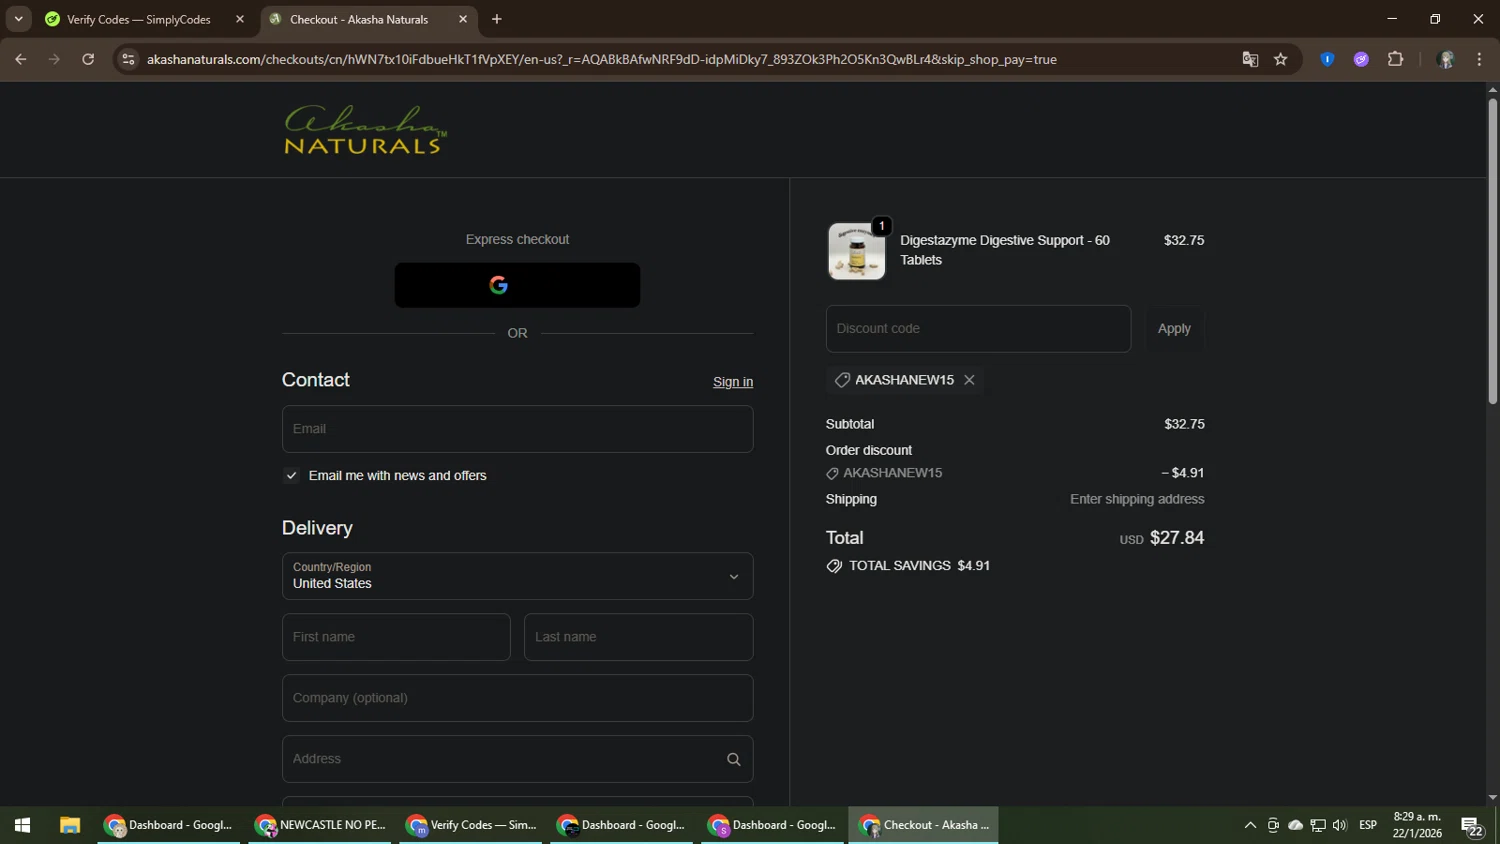Remove the AKASHANEW15 discount code
Image resolution: width=1500 pixels, height=844 pixels.
(x=969, y=380)
